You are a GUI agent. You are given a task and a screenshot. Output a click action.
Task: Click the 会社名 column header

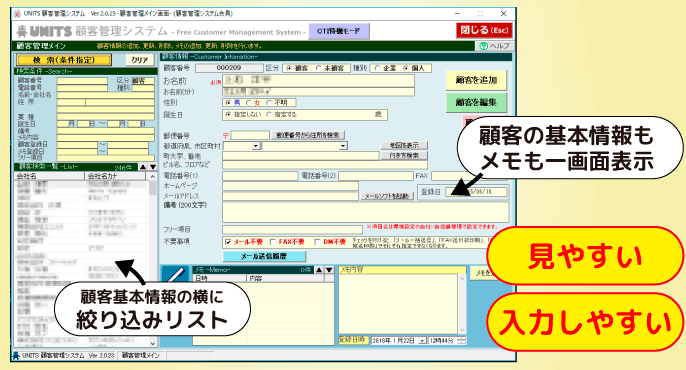(x=49, y=176)
